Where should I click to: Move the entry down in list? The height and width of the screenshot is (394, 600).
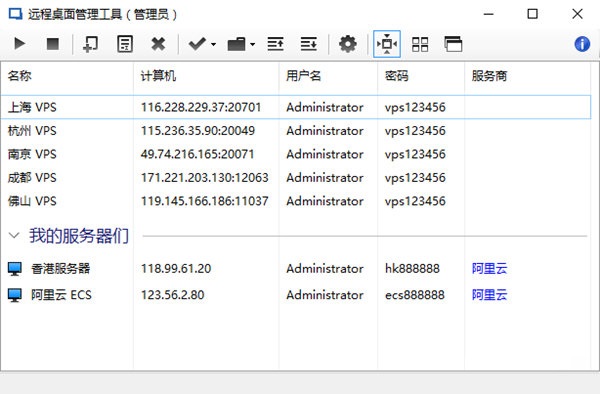coord(308,44)
